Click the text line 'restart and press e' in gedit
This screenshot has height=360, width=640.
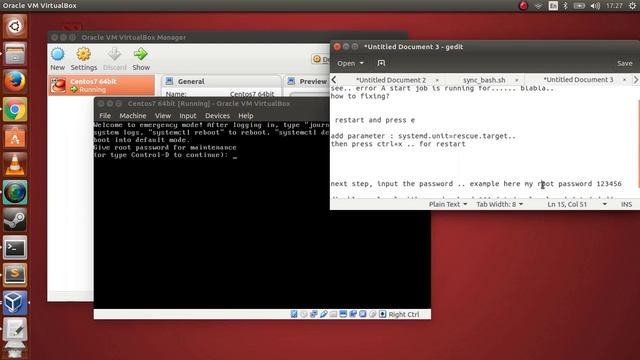click(375, 120)
